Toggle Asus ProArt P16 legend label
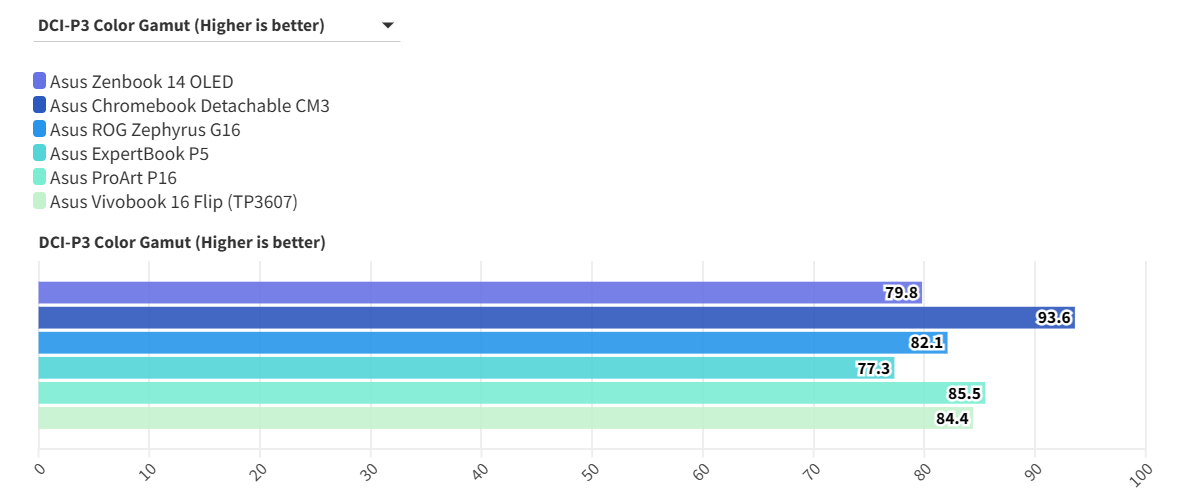Image resolution: width=1184 pixels, height=502 pixels. (113, 178)
